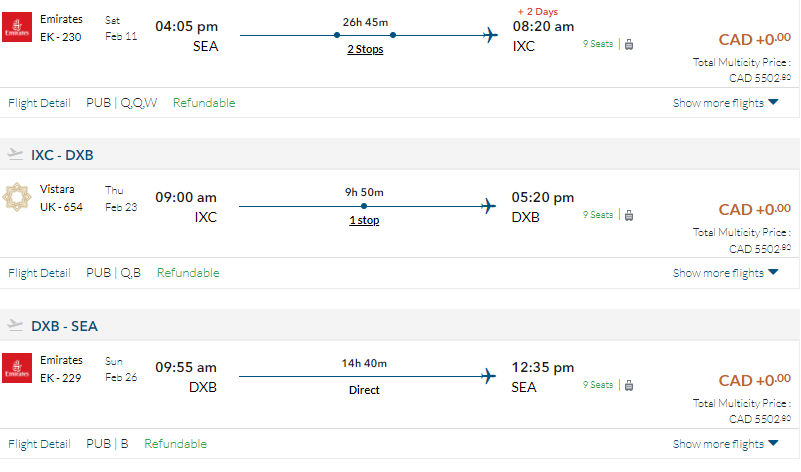Click the 1 stop link on Vistara flight
This screenshot has height=472, width=801.
(x=364, y=221)
